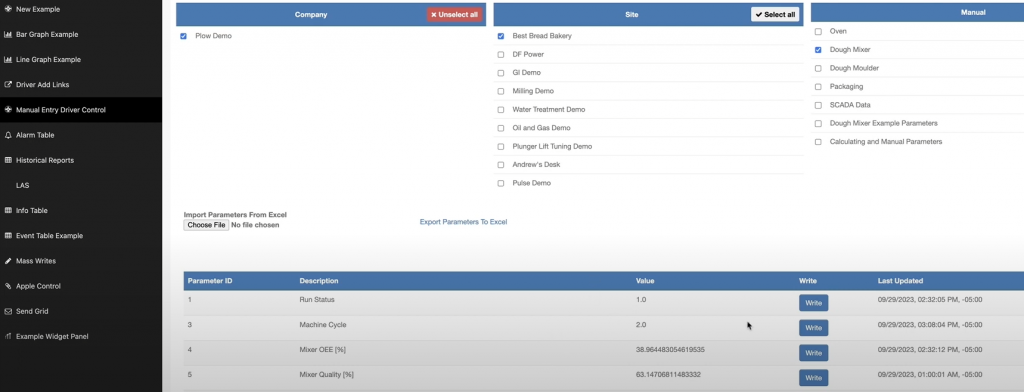Click Write button for Mixer OEE
This screenshot has width=1024, height=392.
(813, 353)
